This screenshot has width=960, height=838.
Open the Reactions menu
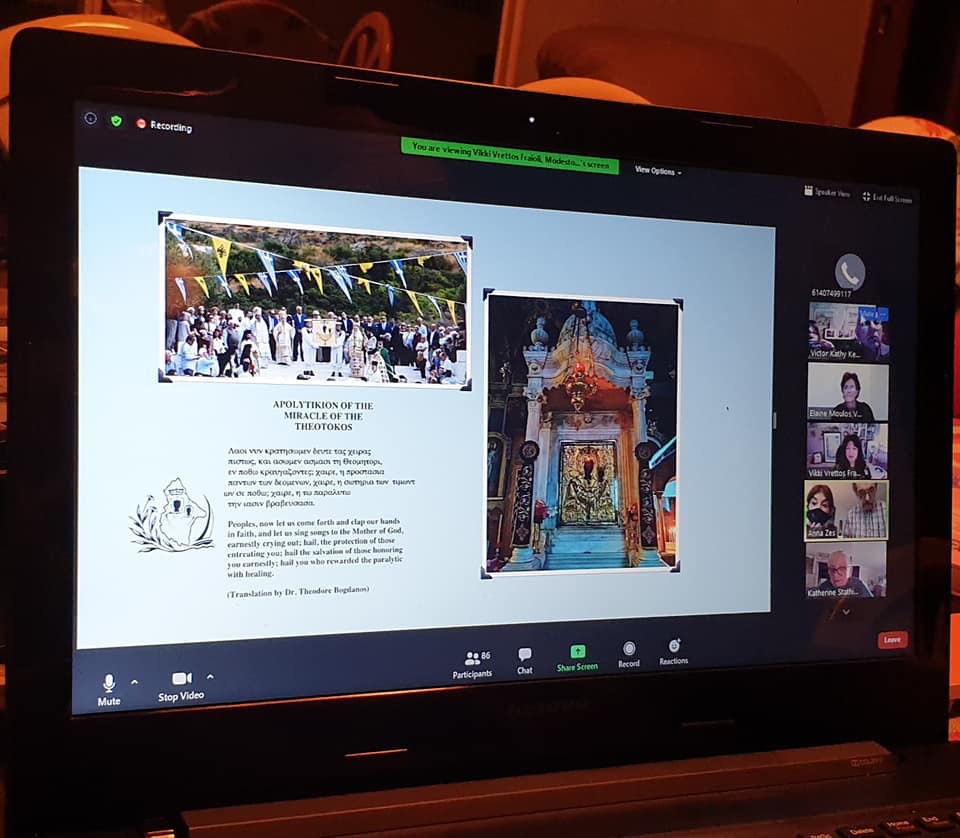[x=674, y=651]
